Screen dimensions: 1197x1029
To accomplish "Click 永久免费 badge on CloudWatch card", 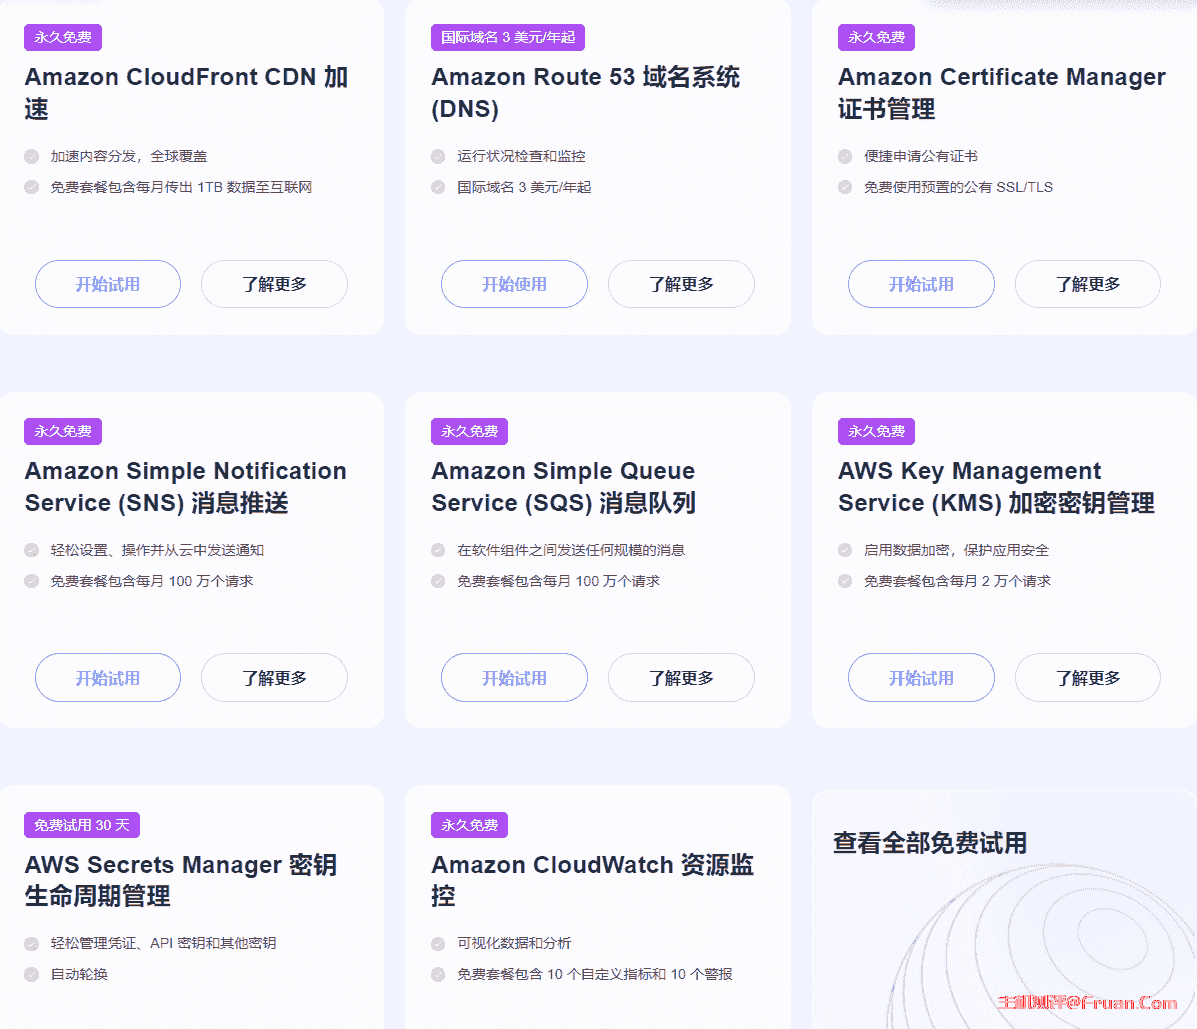I will (x=469, y=825).
